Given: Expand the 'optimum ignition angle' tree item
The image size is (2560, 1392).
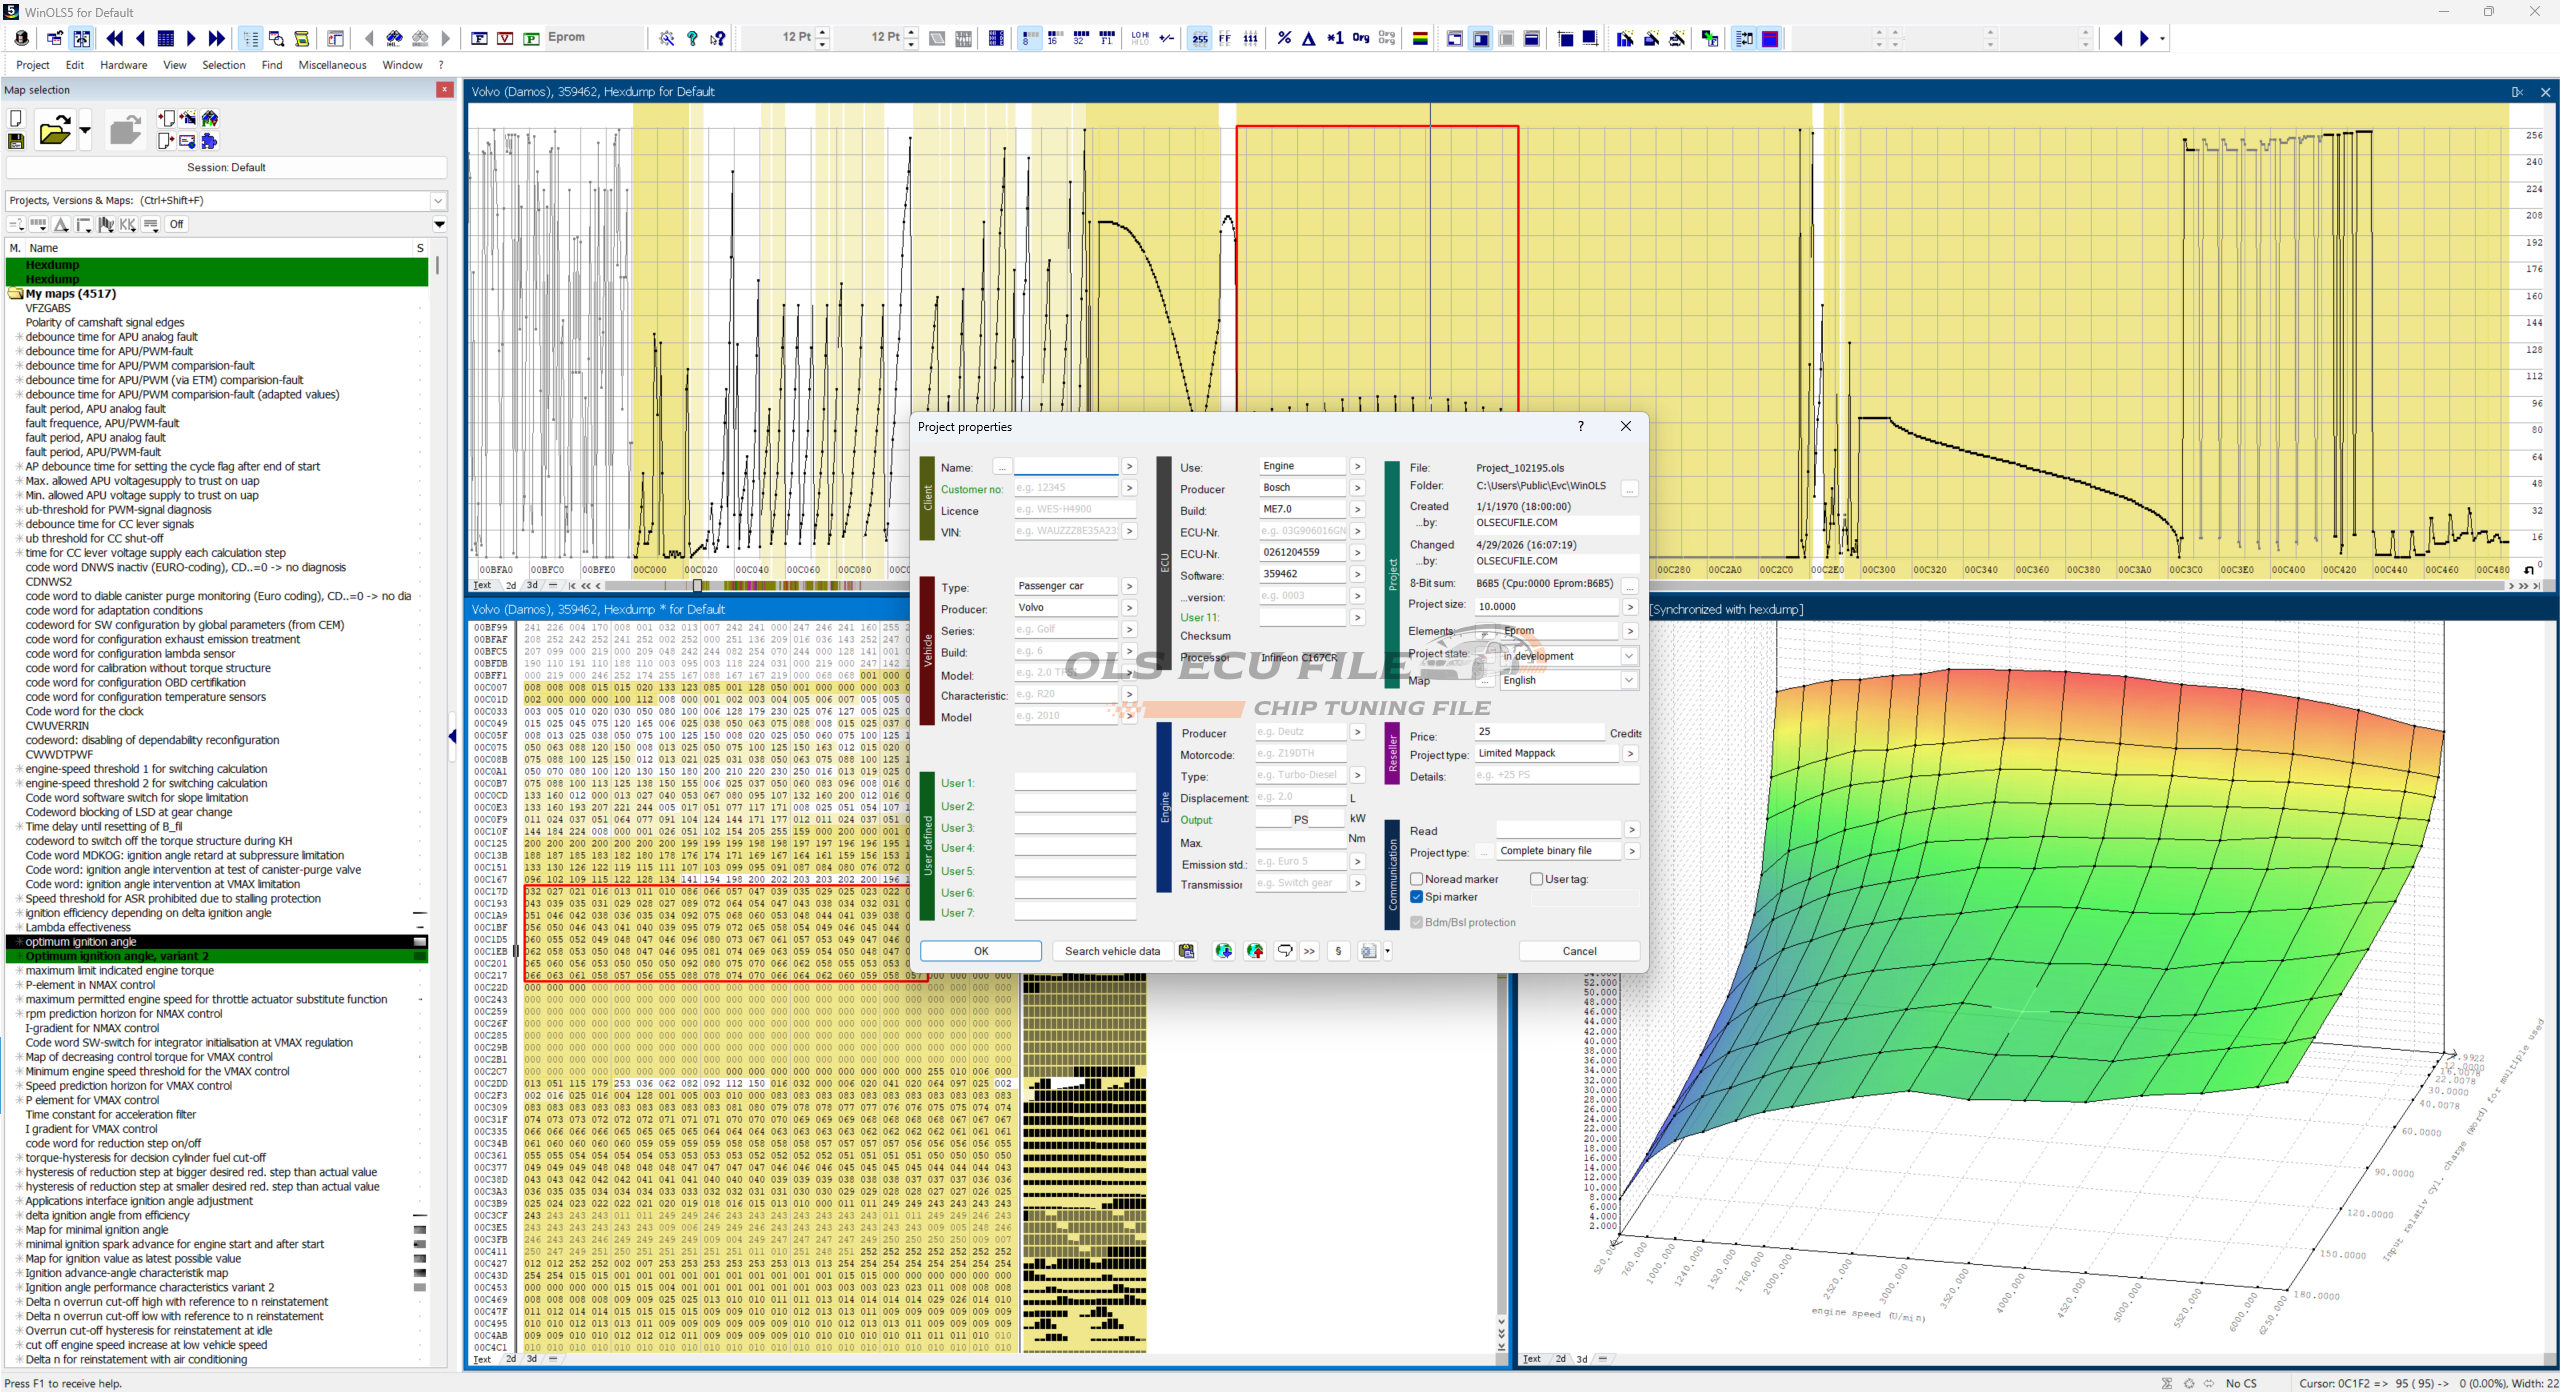Looking at the screenshot, I should [18, 942].
